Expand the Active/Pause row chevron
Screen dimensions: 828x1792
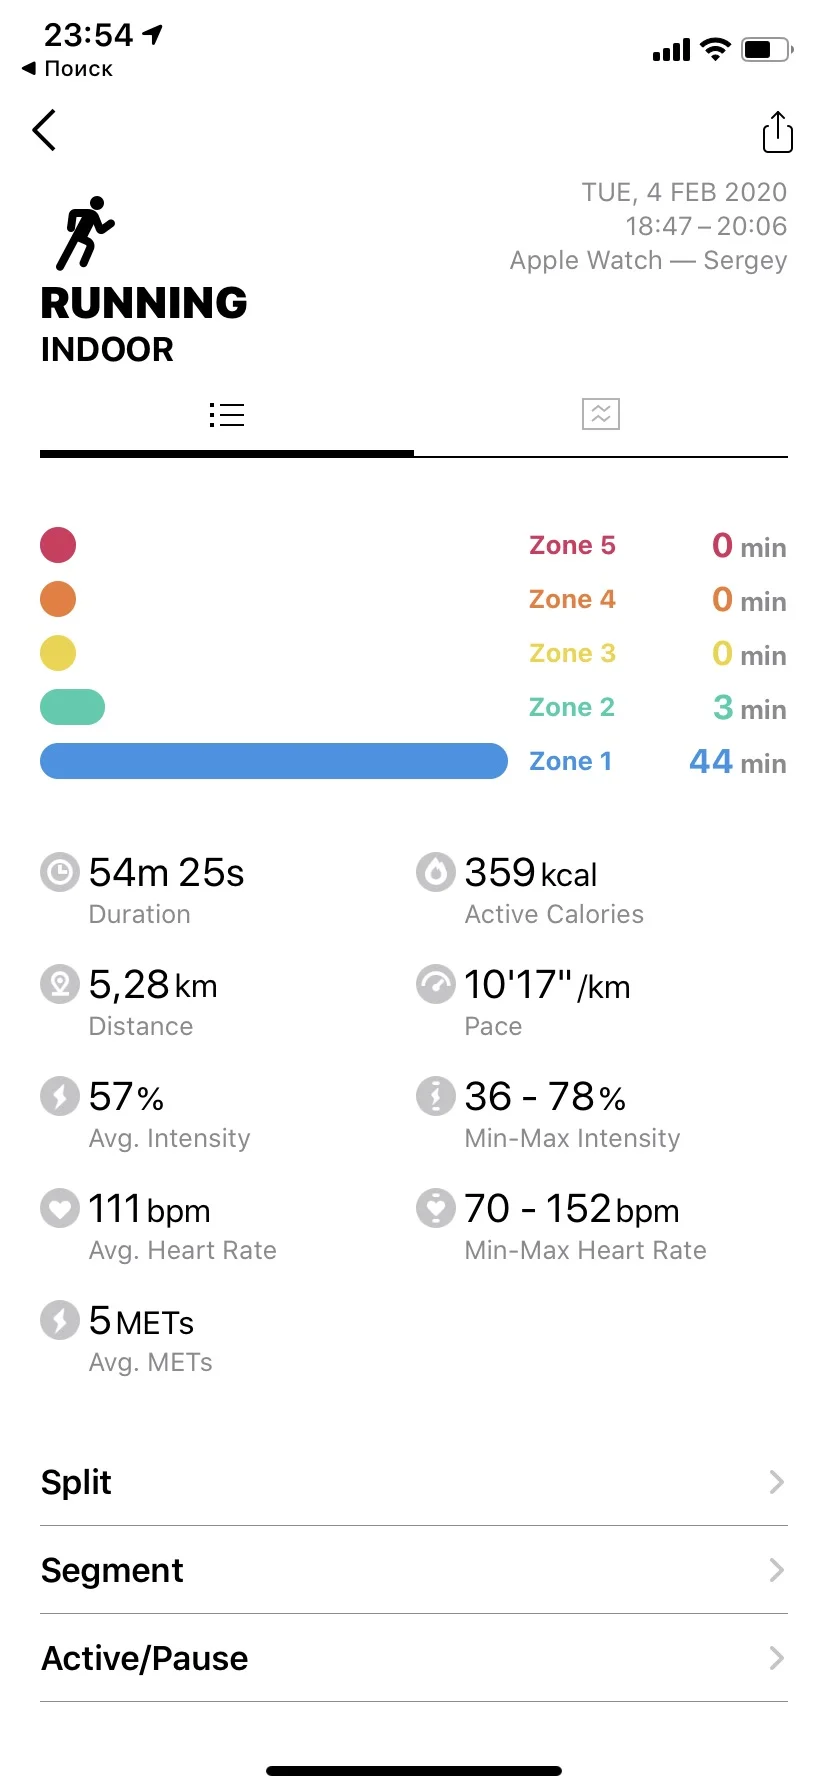coord(776,1658)
